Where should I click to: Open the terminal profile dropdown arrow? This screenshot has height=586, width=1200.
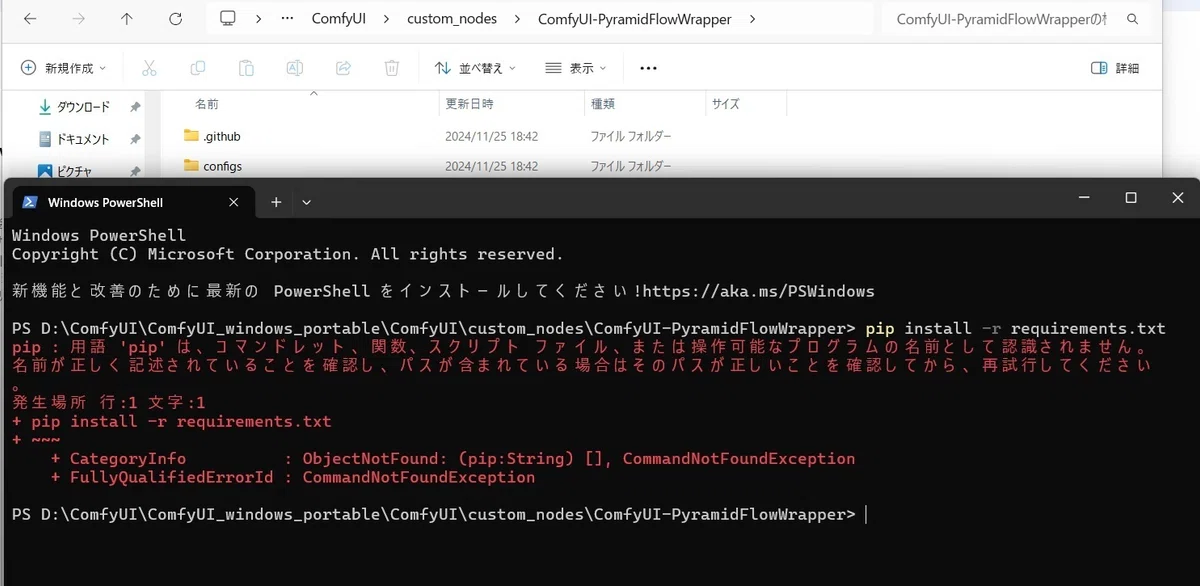(x=306, y=202)
